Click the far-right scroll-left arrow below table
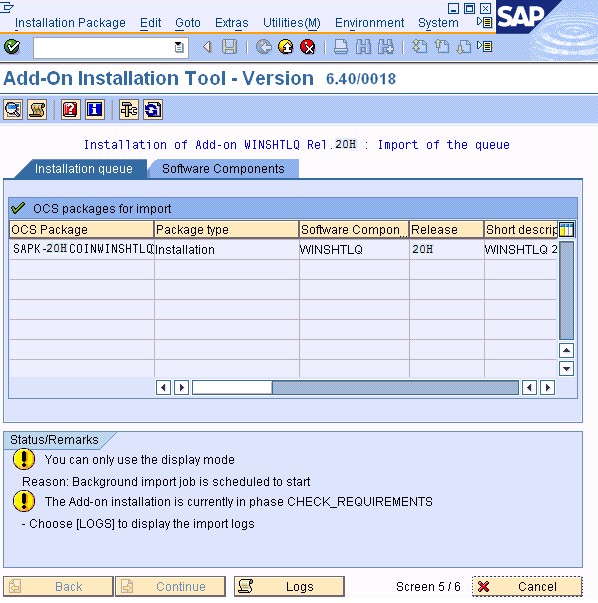598x603 pixels. 530,387
